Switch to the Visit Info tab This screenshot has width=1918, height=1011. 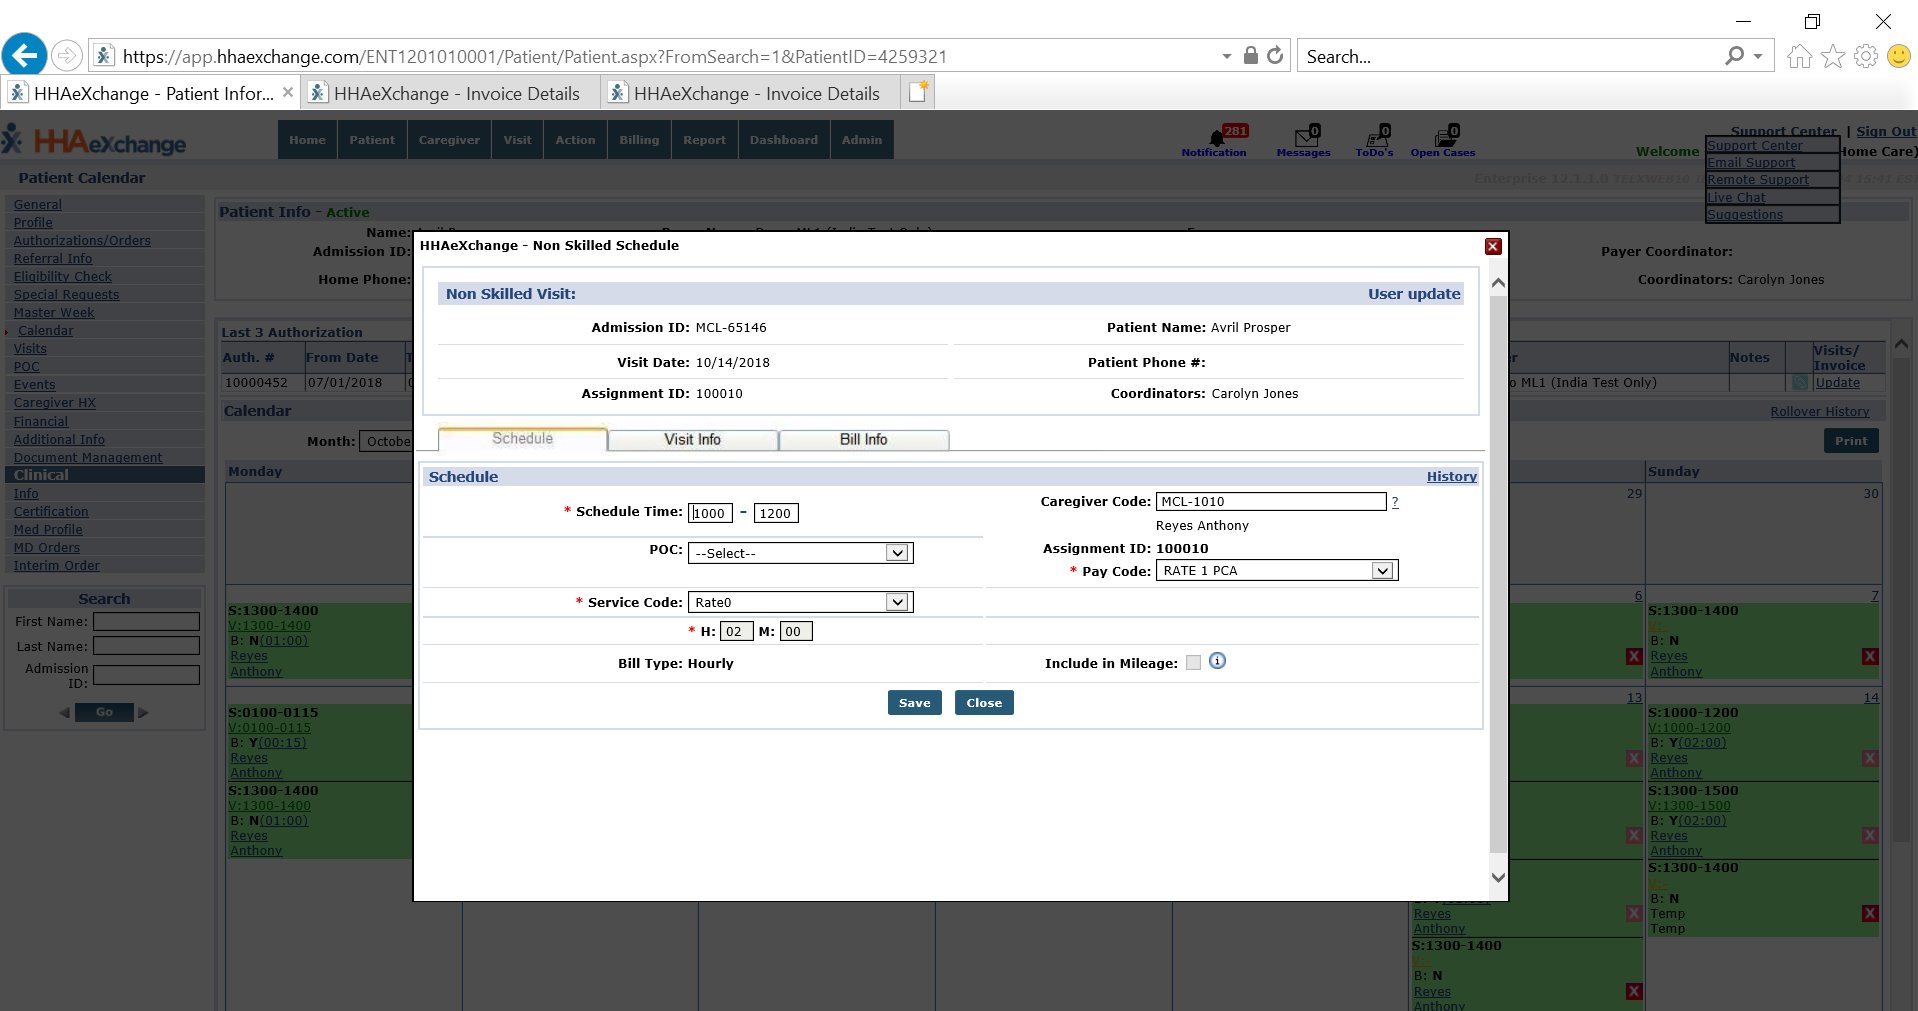coord(692,439)
